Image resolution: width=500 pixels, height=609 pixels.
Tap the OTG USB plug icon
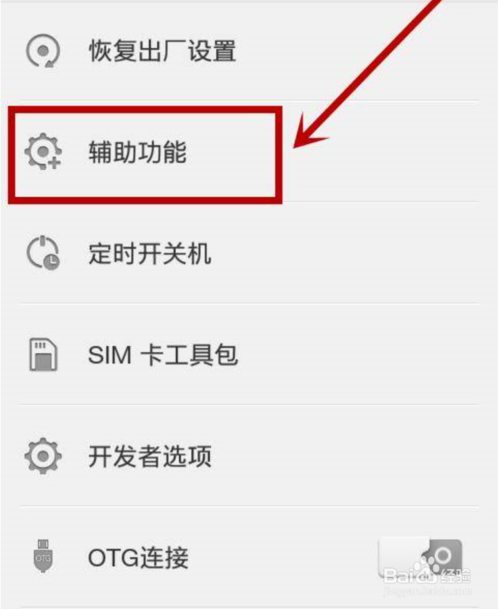click(43, 556)
